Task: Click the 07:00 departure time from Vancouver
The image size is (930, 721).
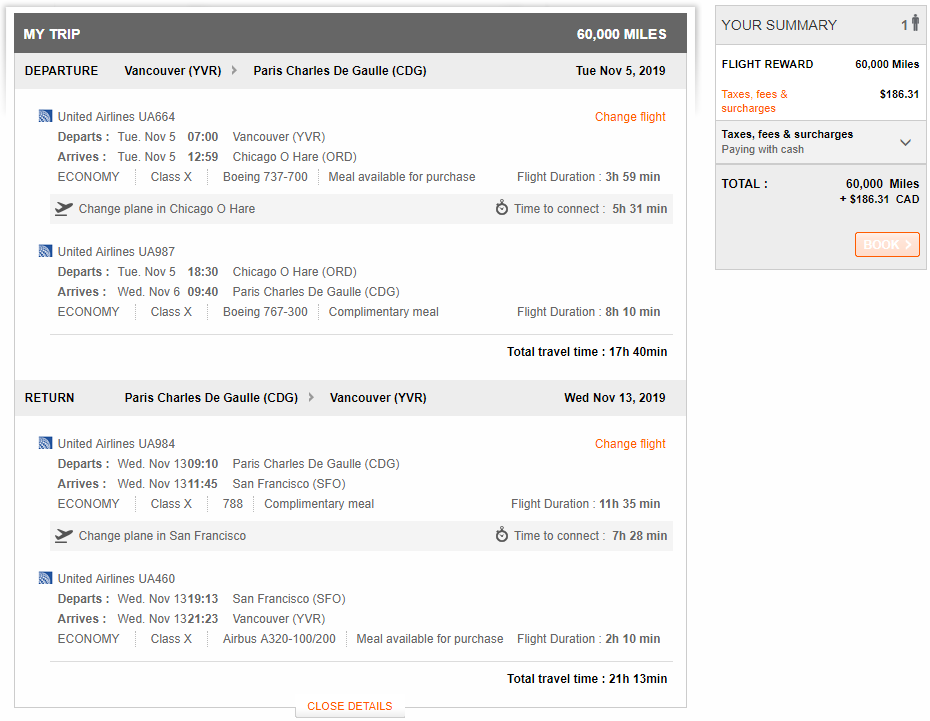Action: (203, 137)
